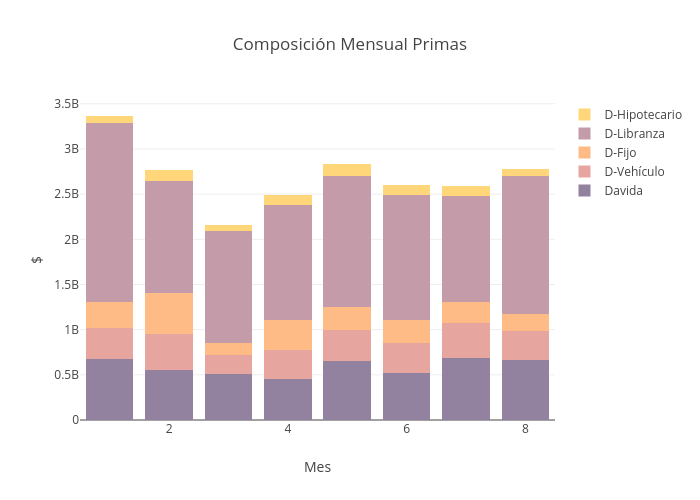Click the D-Vehículo legend color swatch
Viewport: 700px width, 500px height.
(x=585, y=171)
